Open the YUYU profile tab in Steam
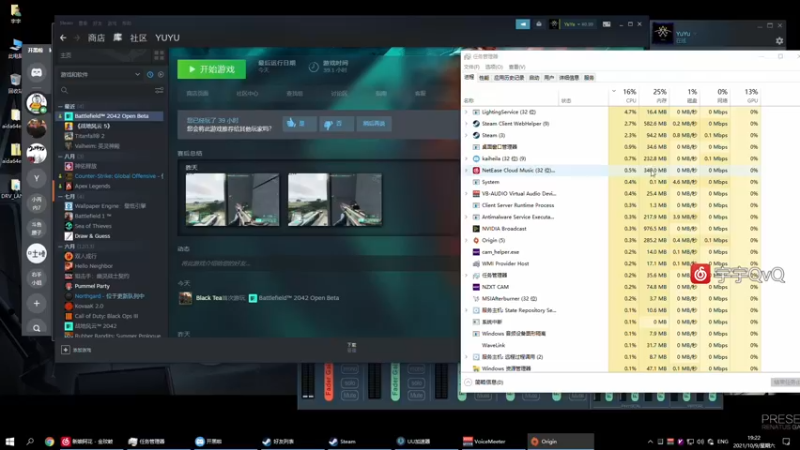This screenshot has width=800, height=450. [x=167, y=38]
